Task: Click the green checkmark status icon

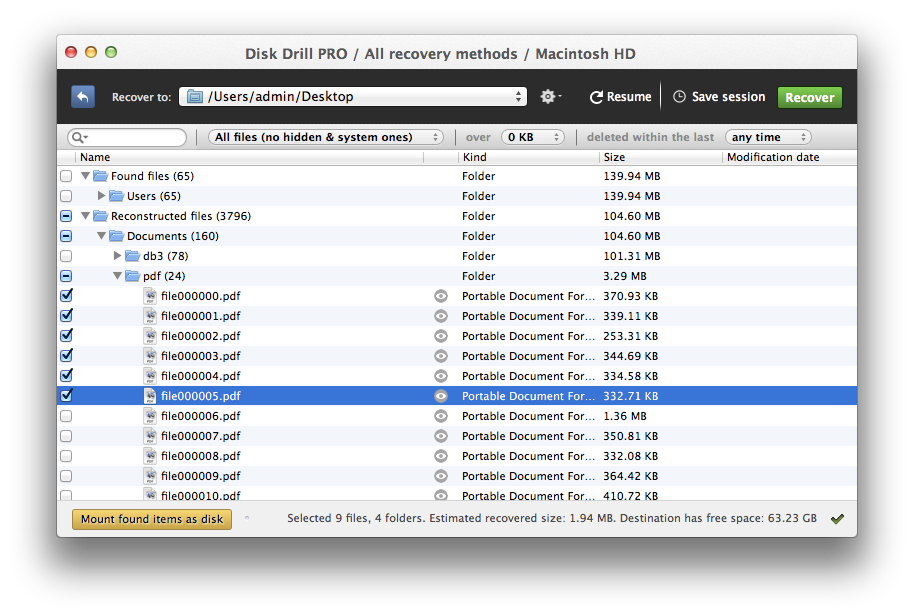Action: (838, 519)
